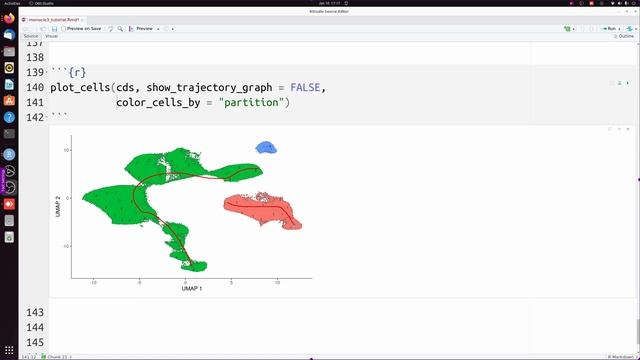Click the plot_cells function name
The image size is (640, 360).
click(80, 88)
